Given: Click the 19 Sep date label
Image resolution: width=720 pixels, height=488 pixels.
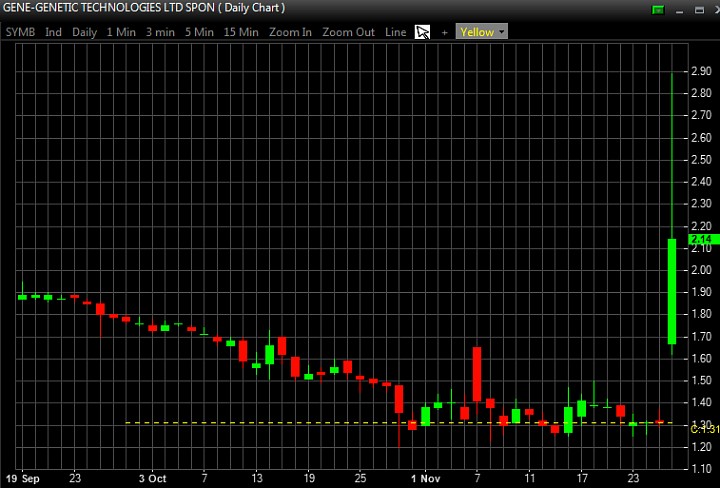Looking at the screenshot, I should click(22, 478).
